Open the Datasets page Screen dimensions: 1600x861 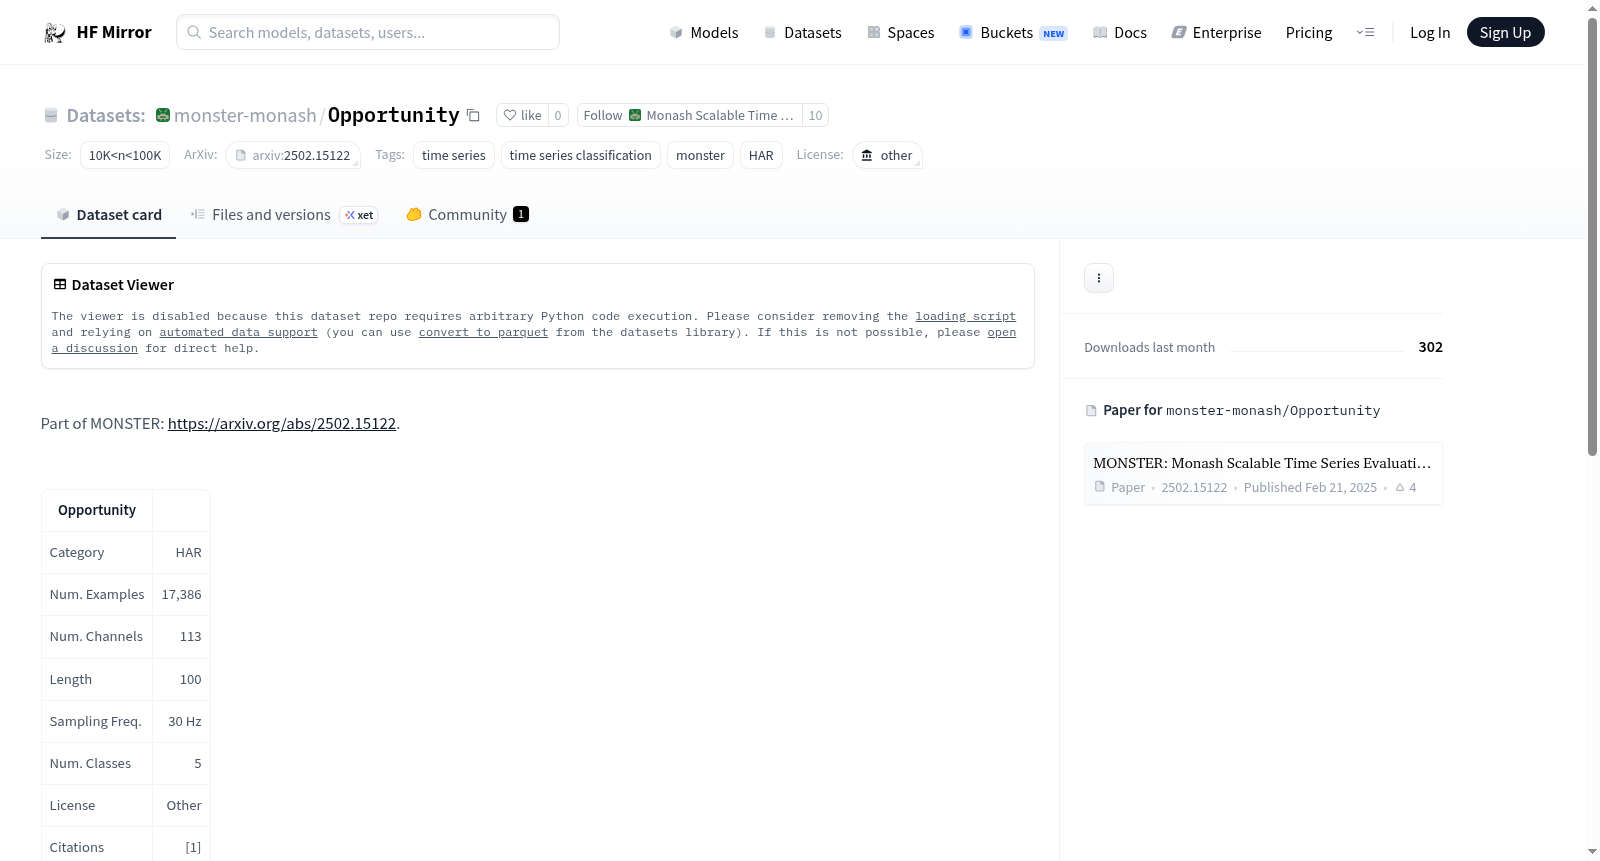point(802,33)
